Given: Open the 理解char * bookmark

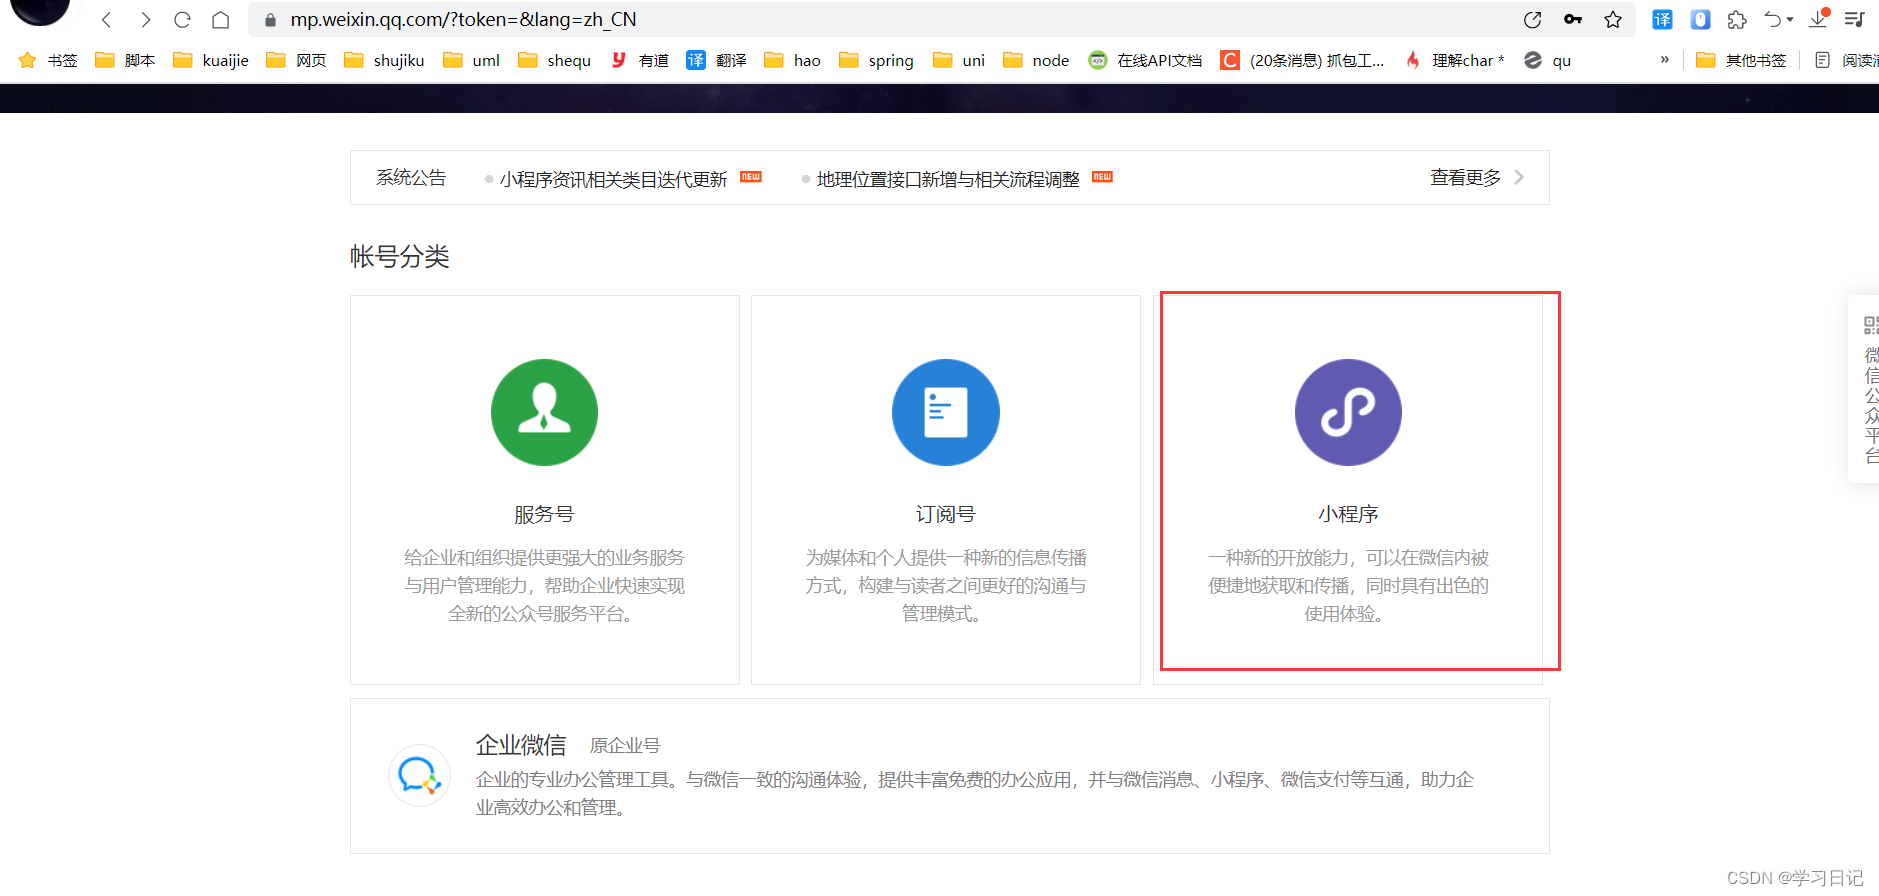Looking at the screenshot, I should pyautogui.click(x=1454, y=60).
